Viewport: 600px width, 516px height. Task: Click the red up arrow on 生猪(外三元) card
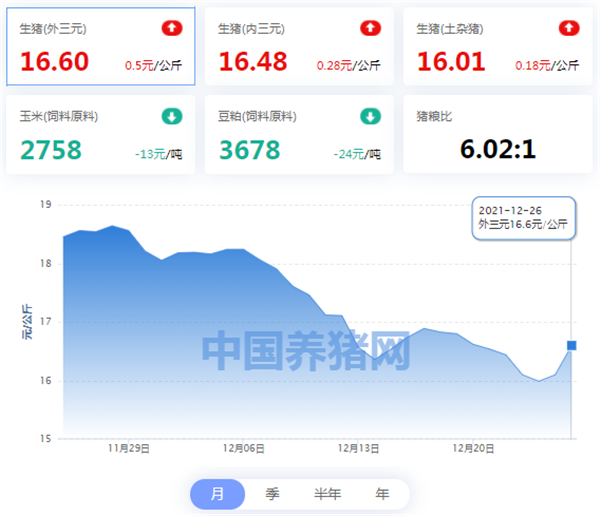[x=172, y=28]
